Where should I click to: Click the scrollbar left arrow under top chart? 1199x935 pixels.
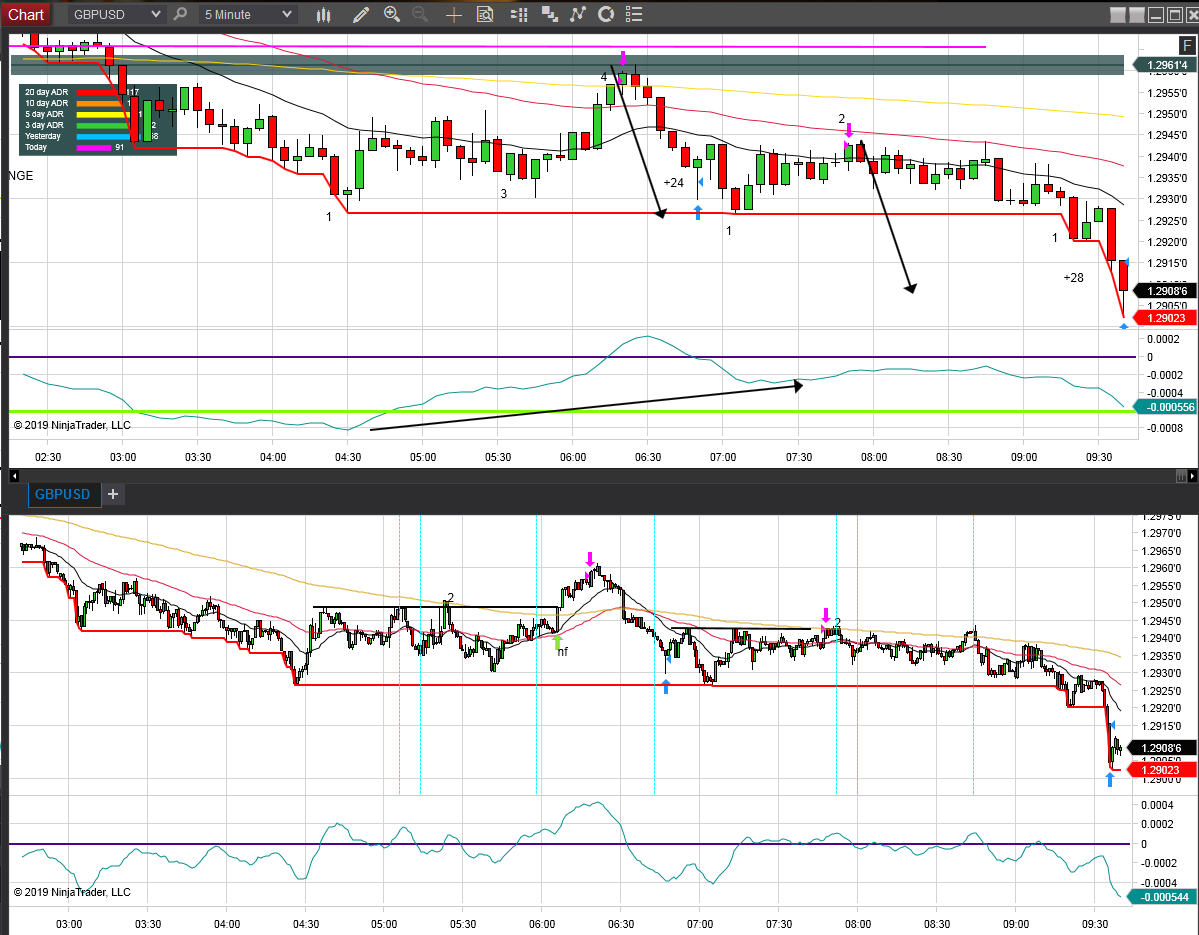(15, 476)
